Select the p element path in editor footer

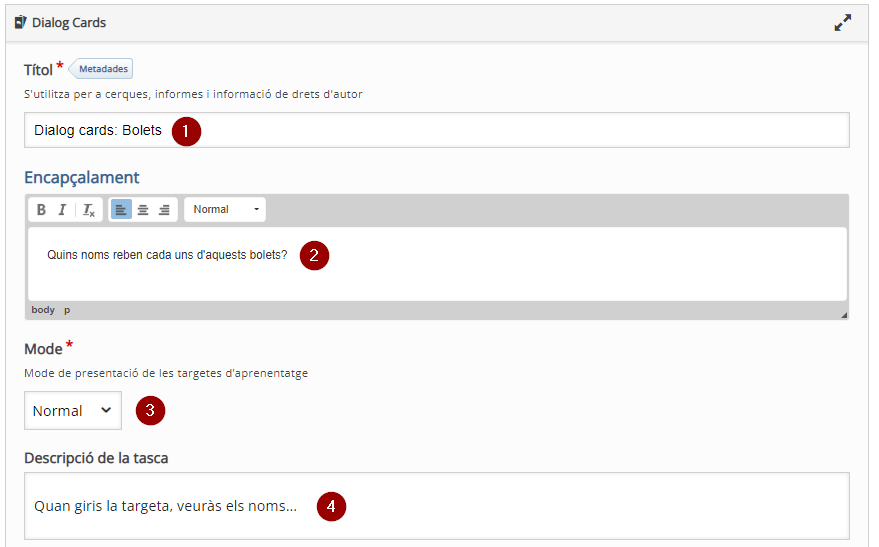(67, 310)
